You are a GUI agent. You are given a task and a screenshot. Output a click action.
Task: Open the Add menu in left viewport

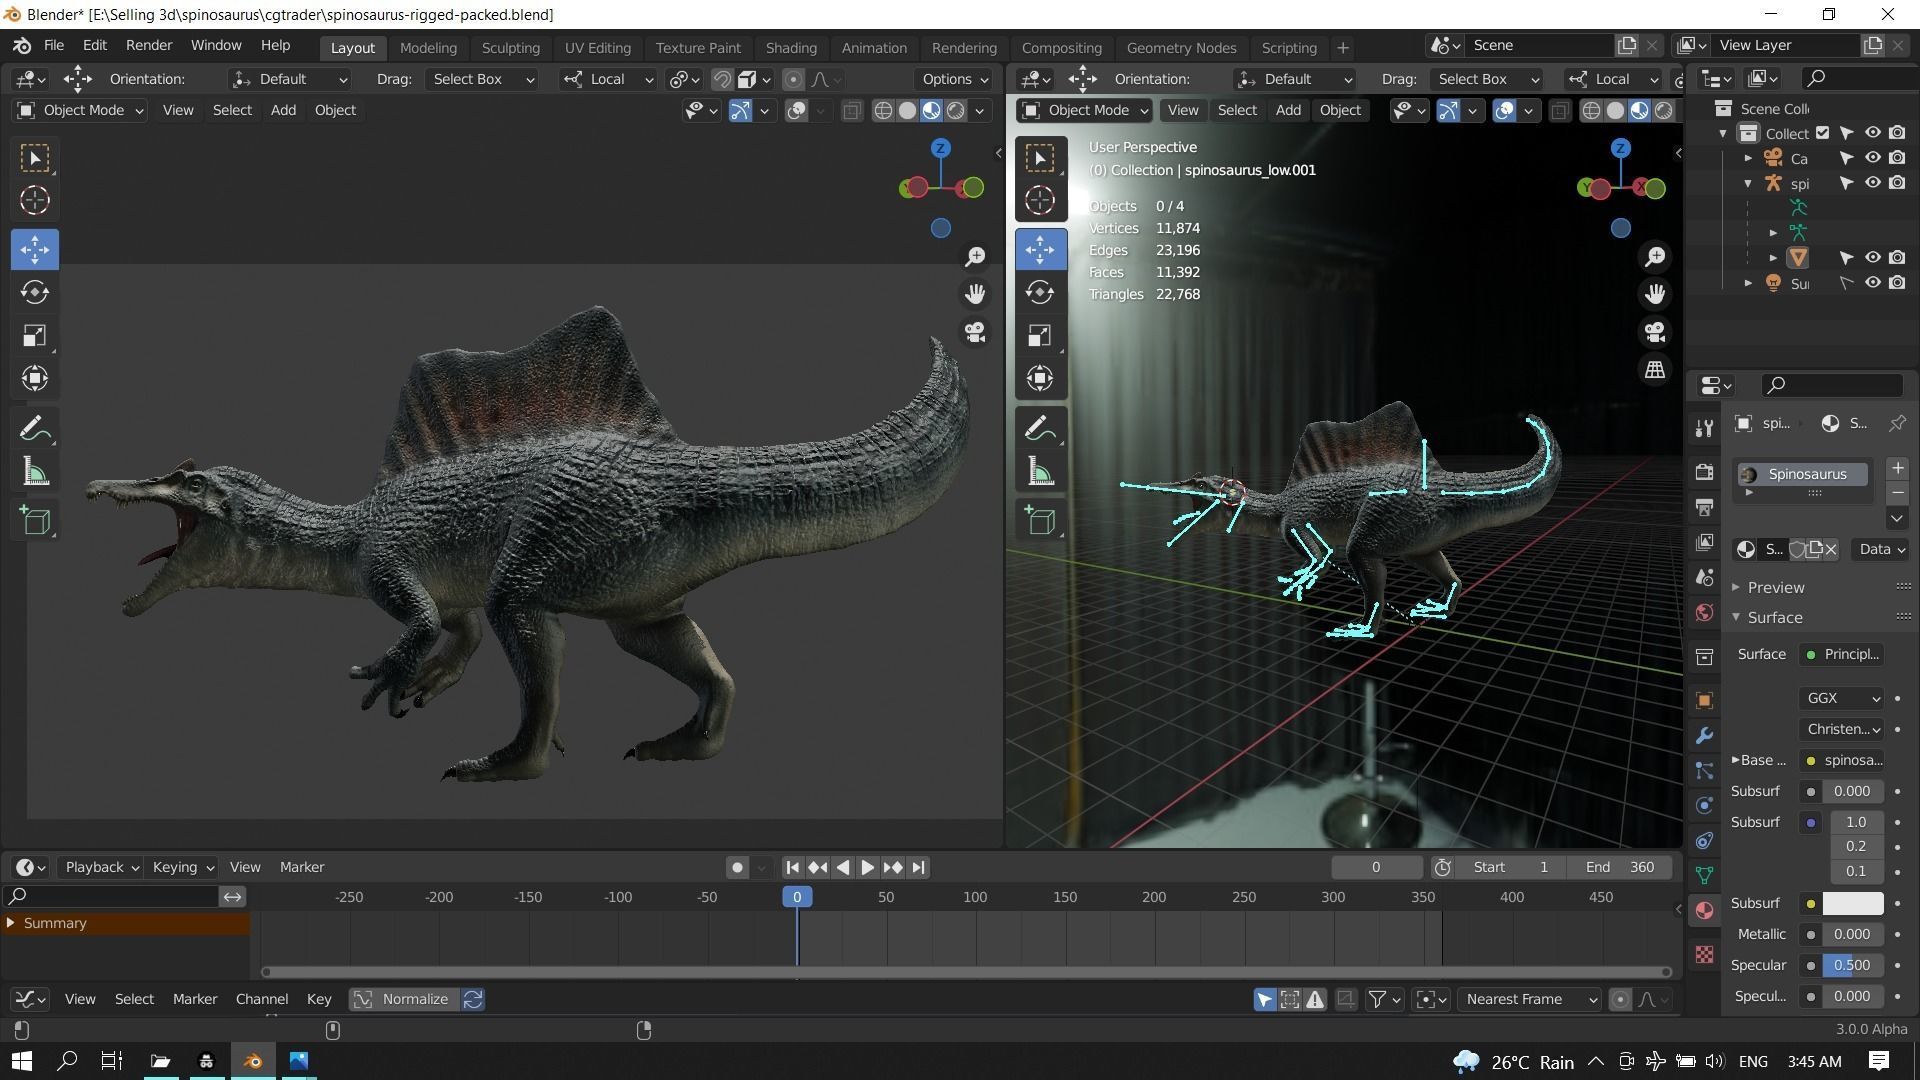click(x=283, y=111)
